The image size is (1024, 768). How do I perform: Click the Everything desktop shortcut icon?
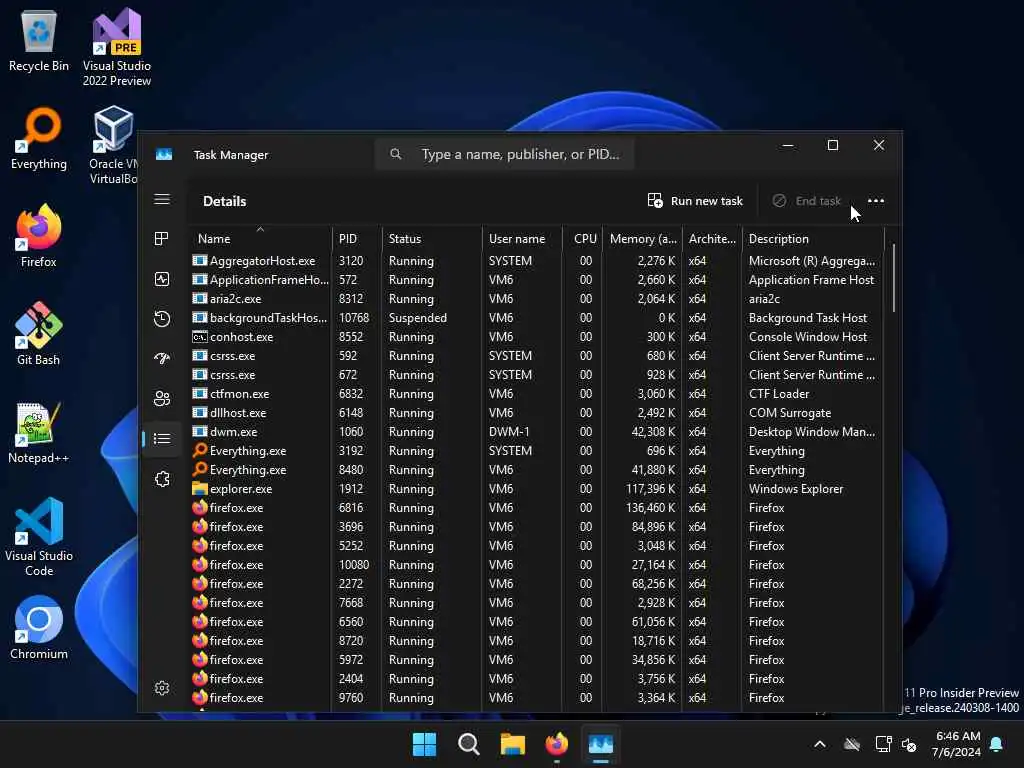click(39, 139)
